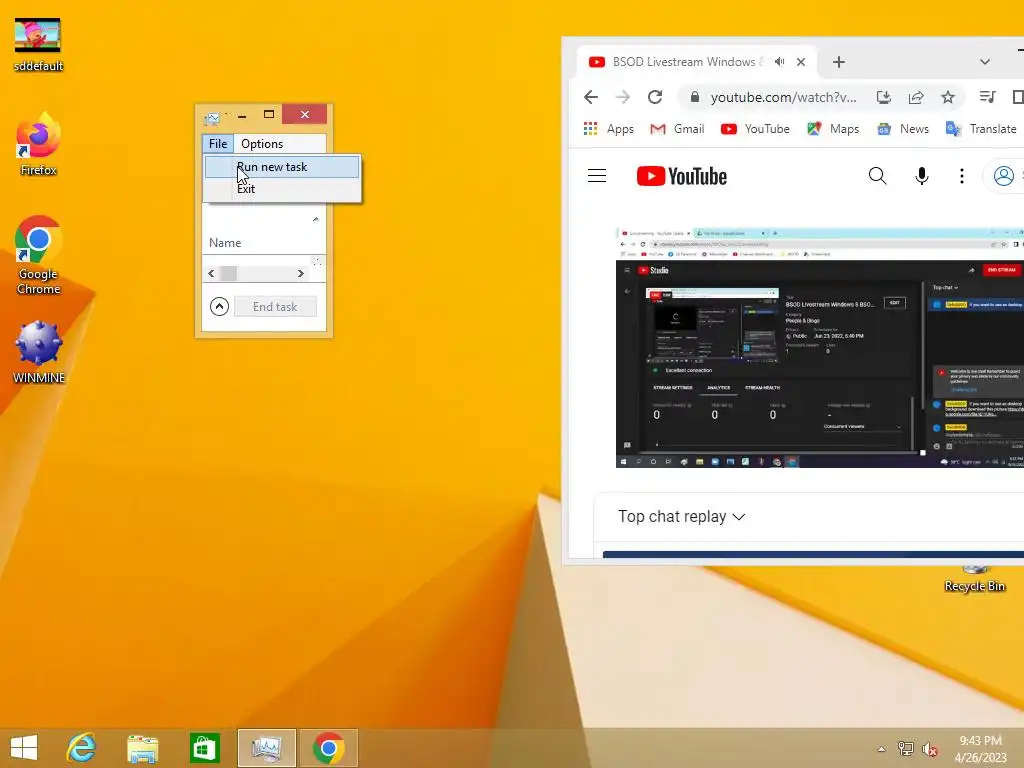Screen dimensions: 1024x768
Task: Click the YouTube video player
Action: 820,347
